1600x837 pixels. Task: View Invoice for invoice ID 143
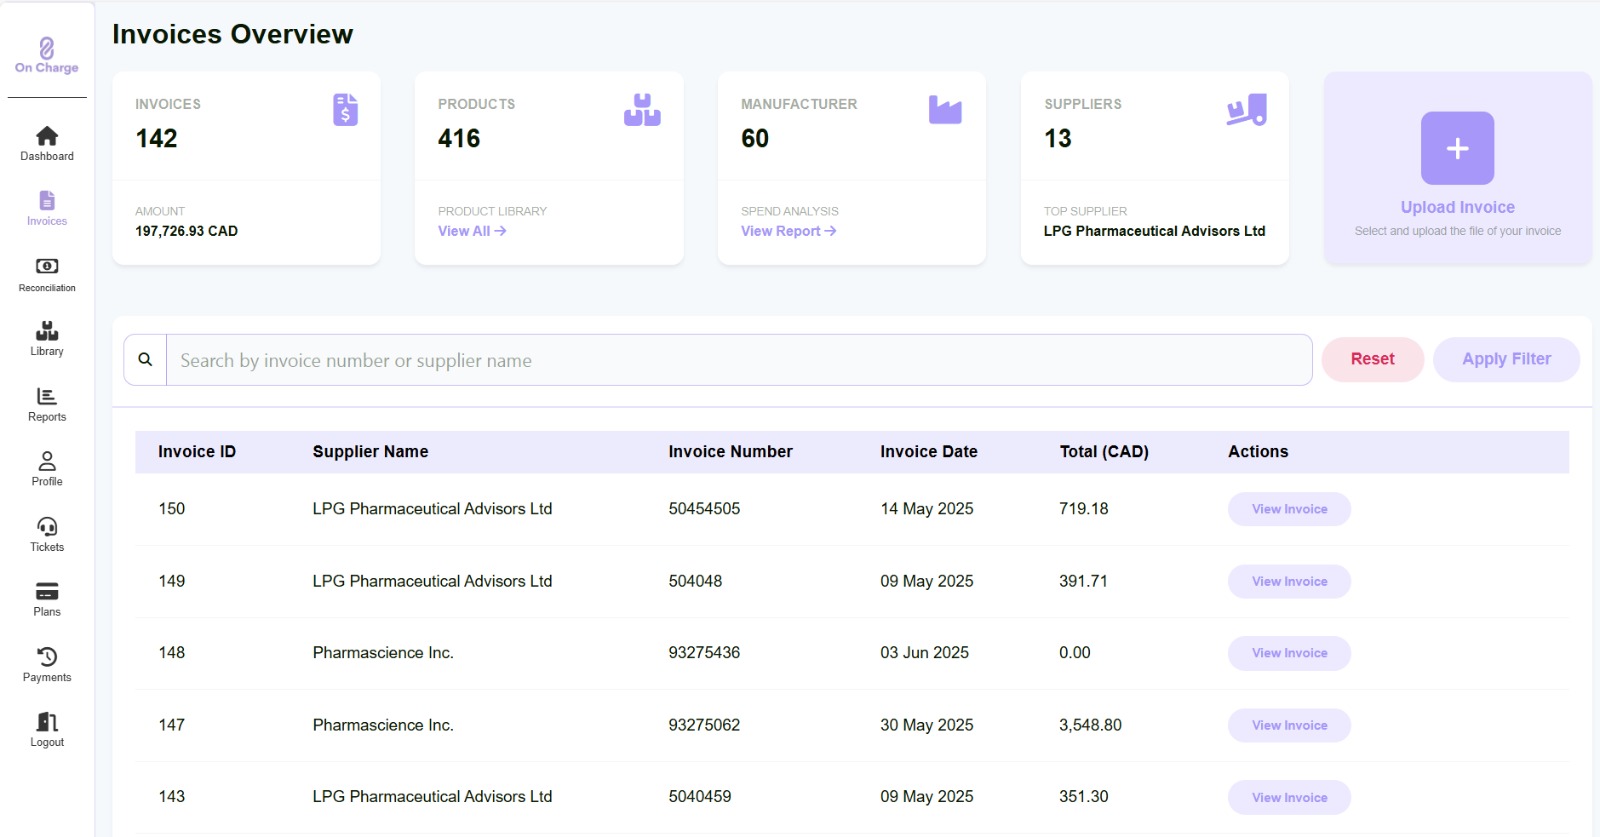[x=1290, y=797]
